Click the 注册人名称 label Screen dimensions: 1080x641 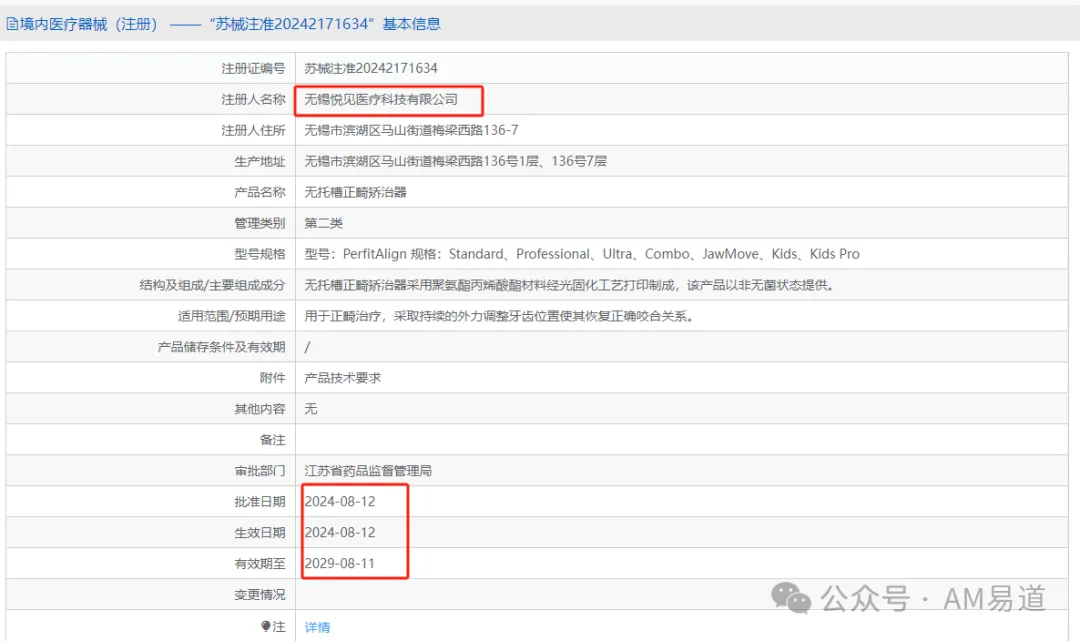point(253,99)
